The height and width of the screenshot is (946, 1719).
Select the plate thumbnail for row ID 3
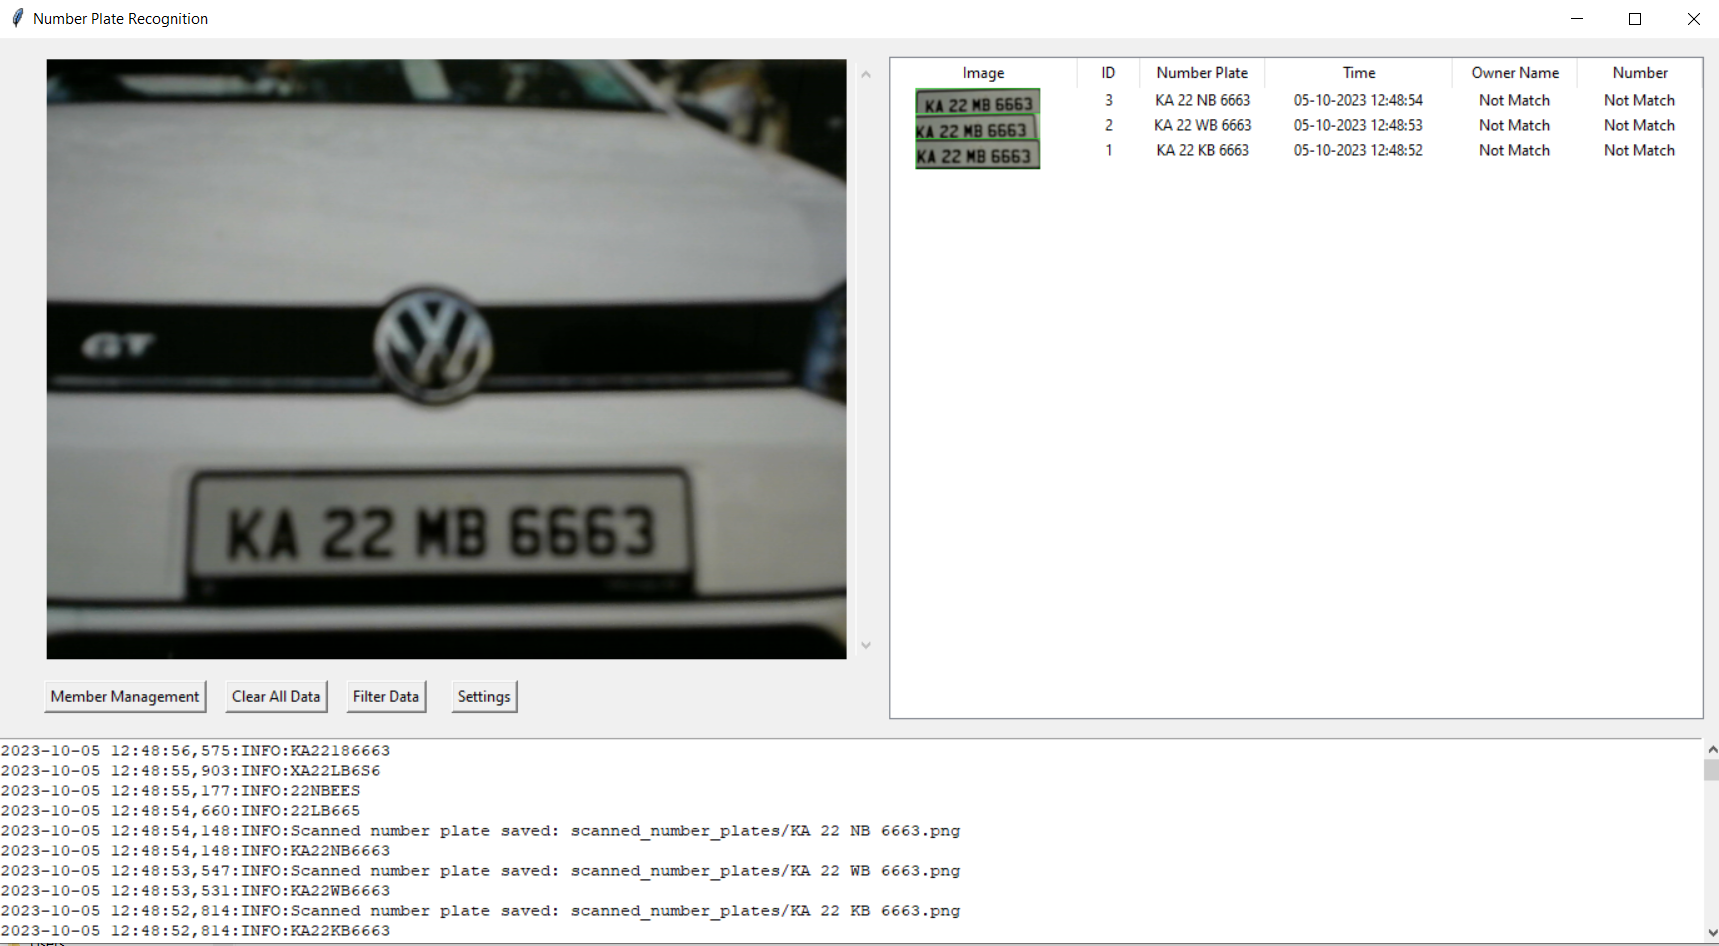(x=978, y=102)
